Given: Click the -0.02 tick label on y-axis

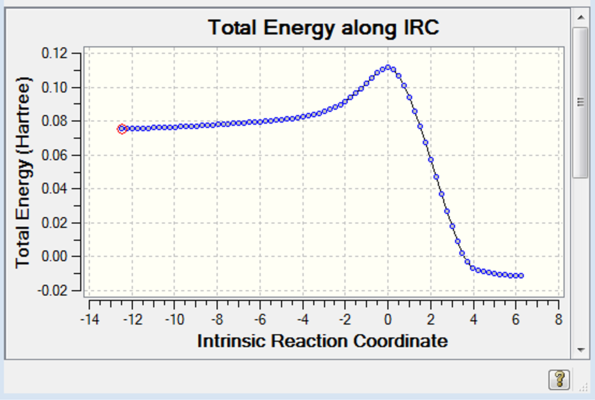Looking at the screenshot, I should pos(52,291).
